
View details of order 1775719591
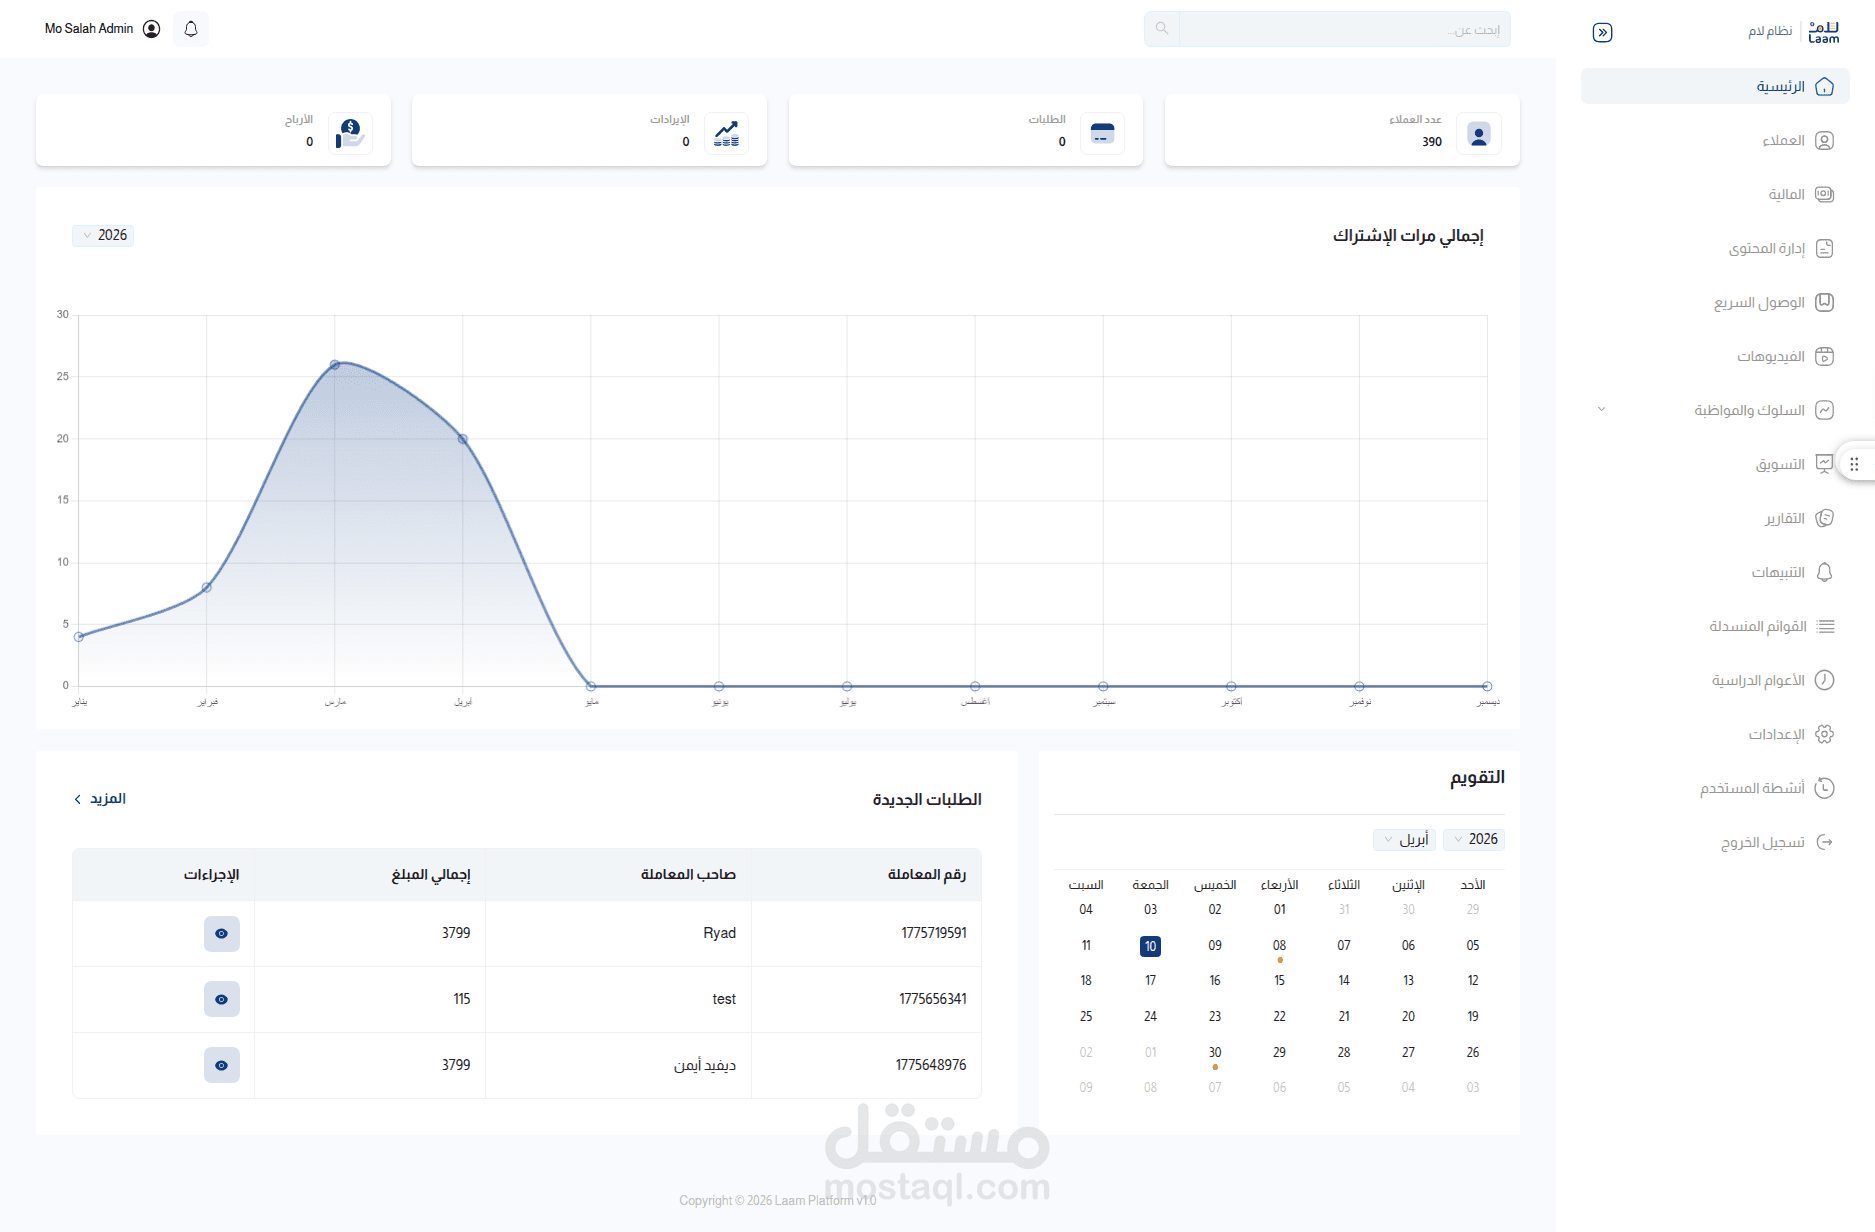(222, 934)
